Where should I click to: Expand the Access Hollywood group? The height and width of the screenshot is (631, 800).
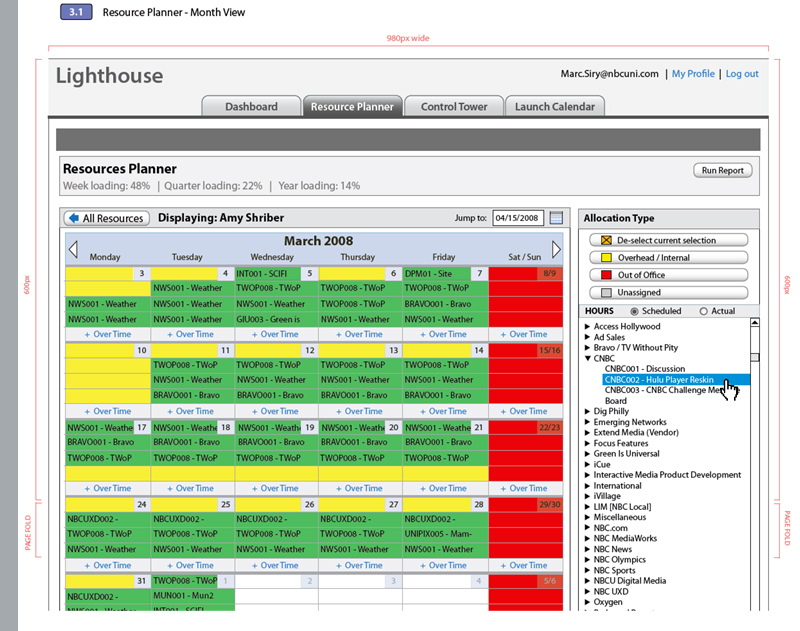point(588,326)
